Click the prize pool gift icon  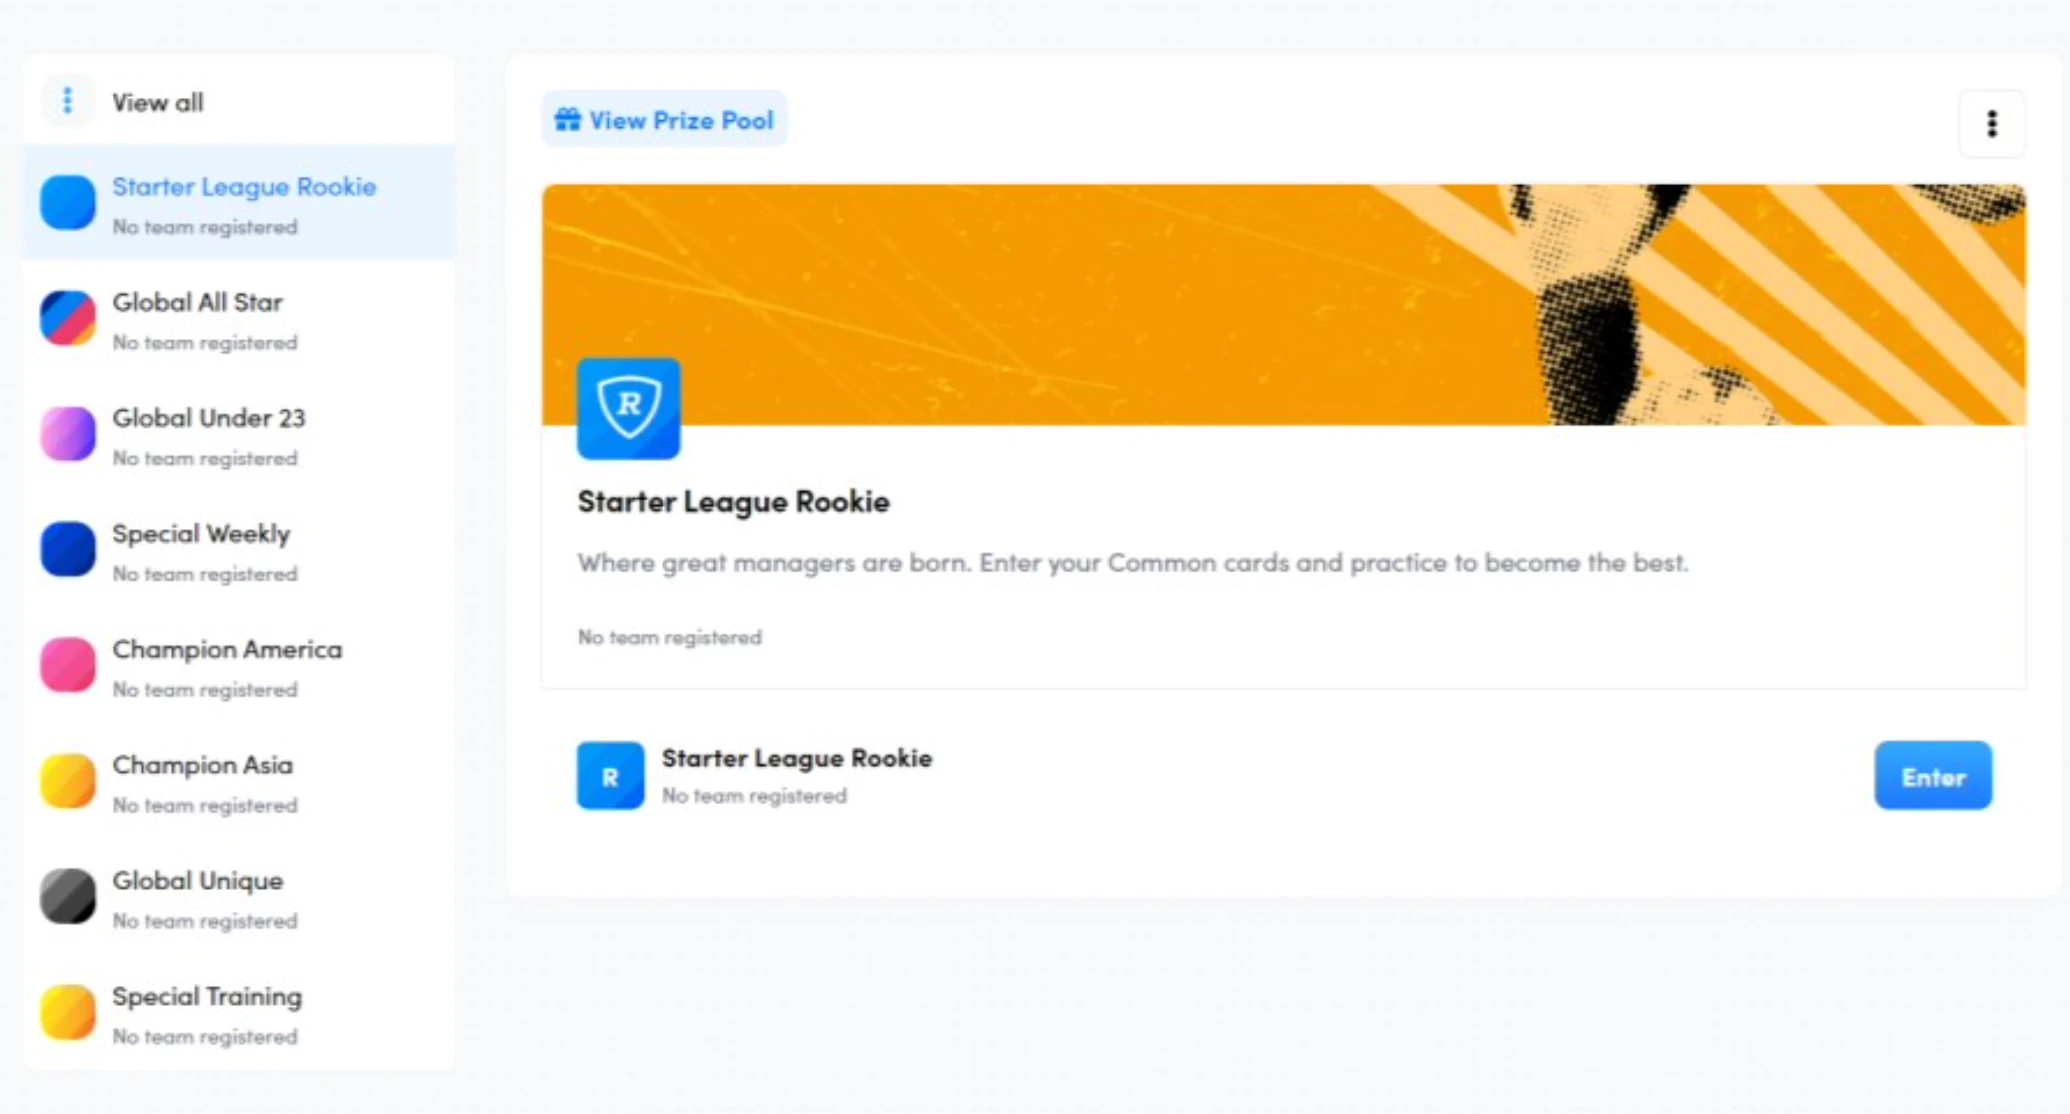pos(567,122)
